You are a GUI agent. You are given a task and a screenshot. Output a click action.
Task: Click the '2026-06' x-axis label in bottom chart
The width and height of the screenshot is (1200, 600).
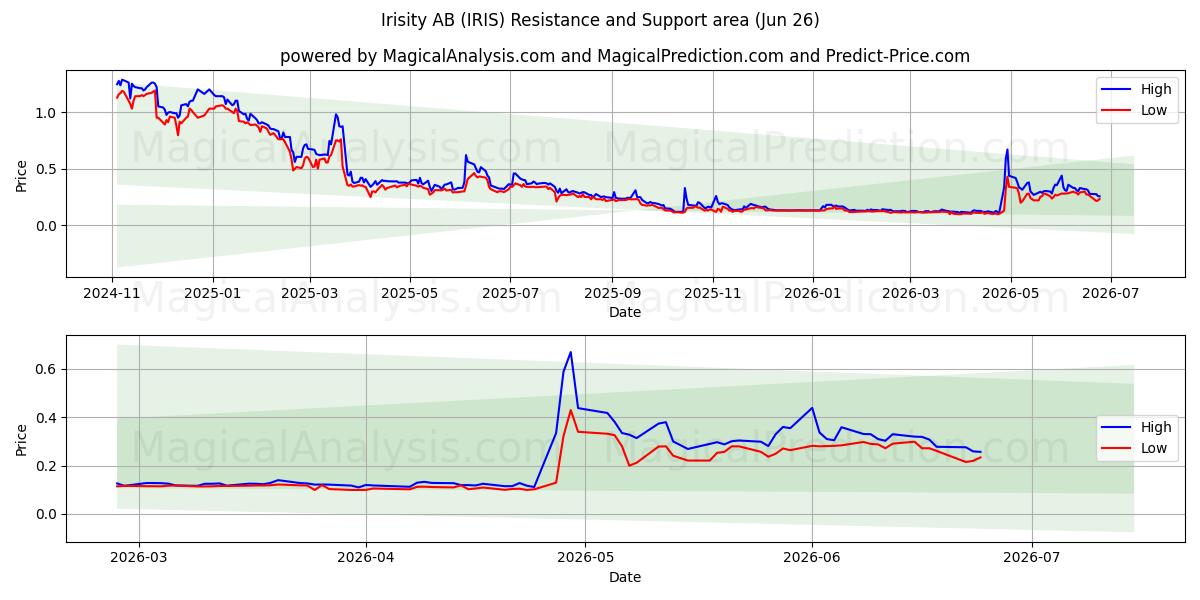pyautogui.click(x=812, y=560)
